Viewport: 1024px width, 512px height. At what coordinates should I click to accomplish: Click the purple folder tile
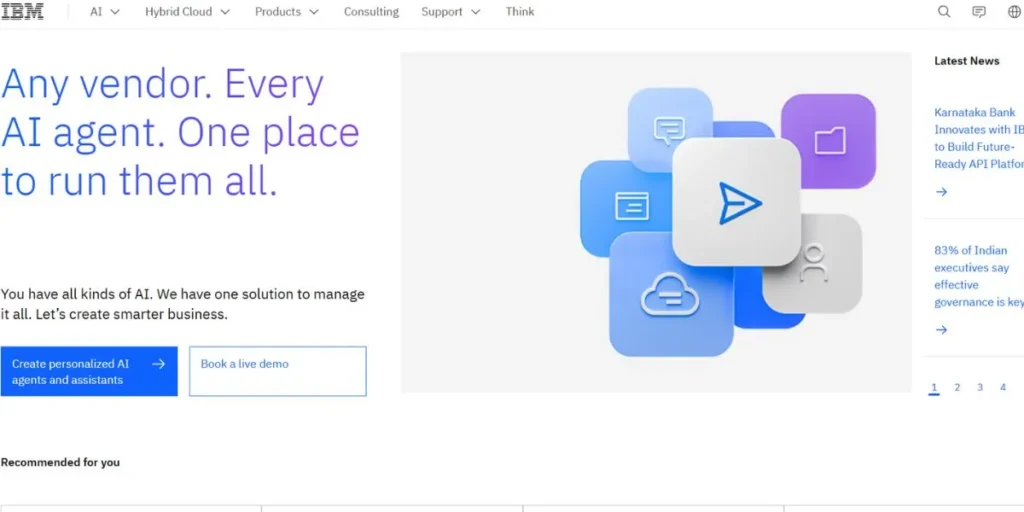828,141
